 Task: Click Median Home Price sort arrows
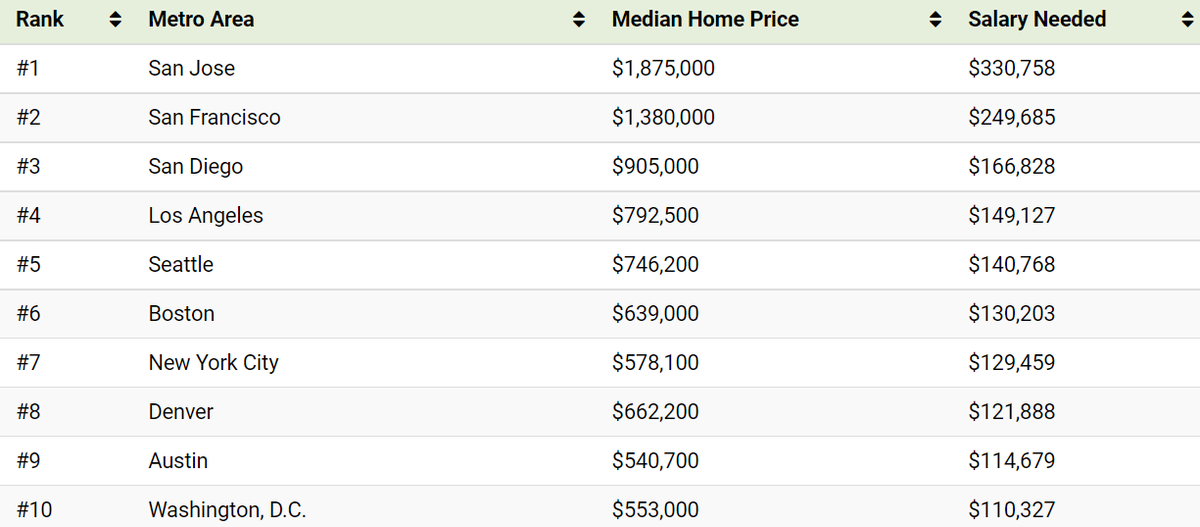tap(935, 20)
